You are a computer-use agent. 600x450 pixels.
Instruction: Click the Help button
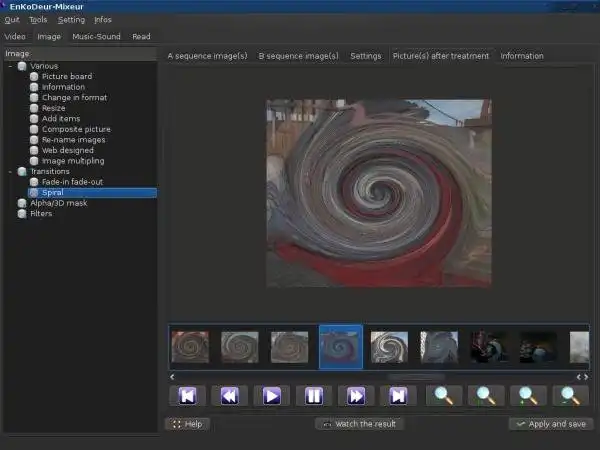coord(187,424)
